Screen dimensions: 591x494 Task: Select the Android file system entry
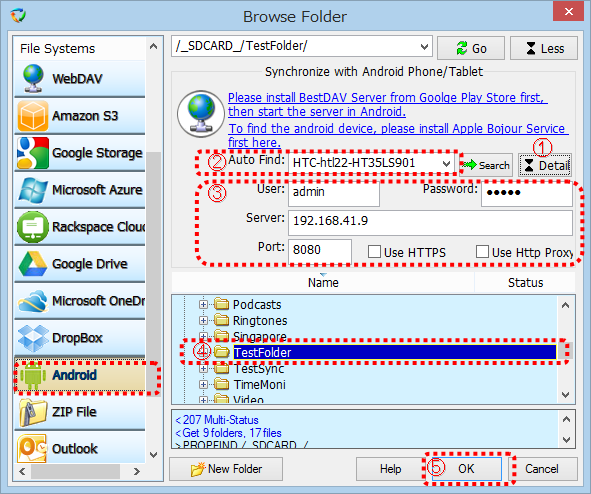click(x=80, y=375)
